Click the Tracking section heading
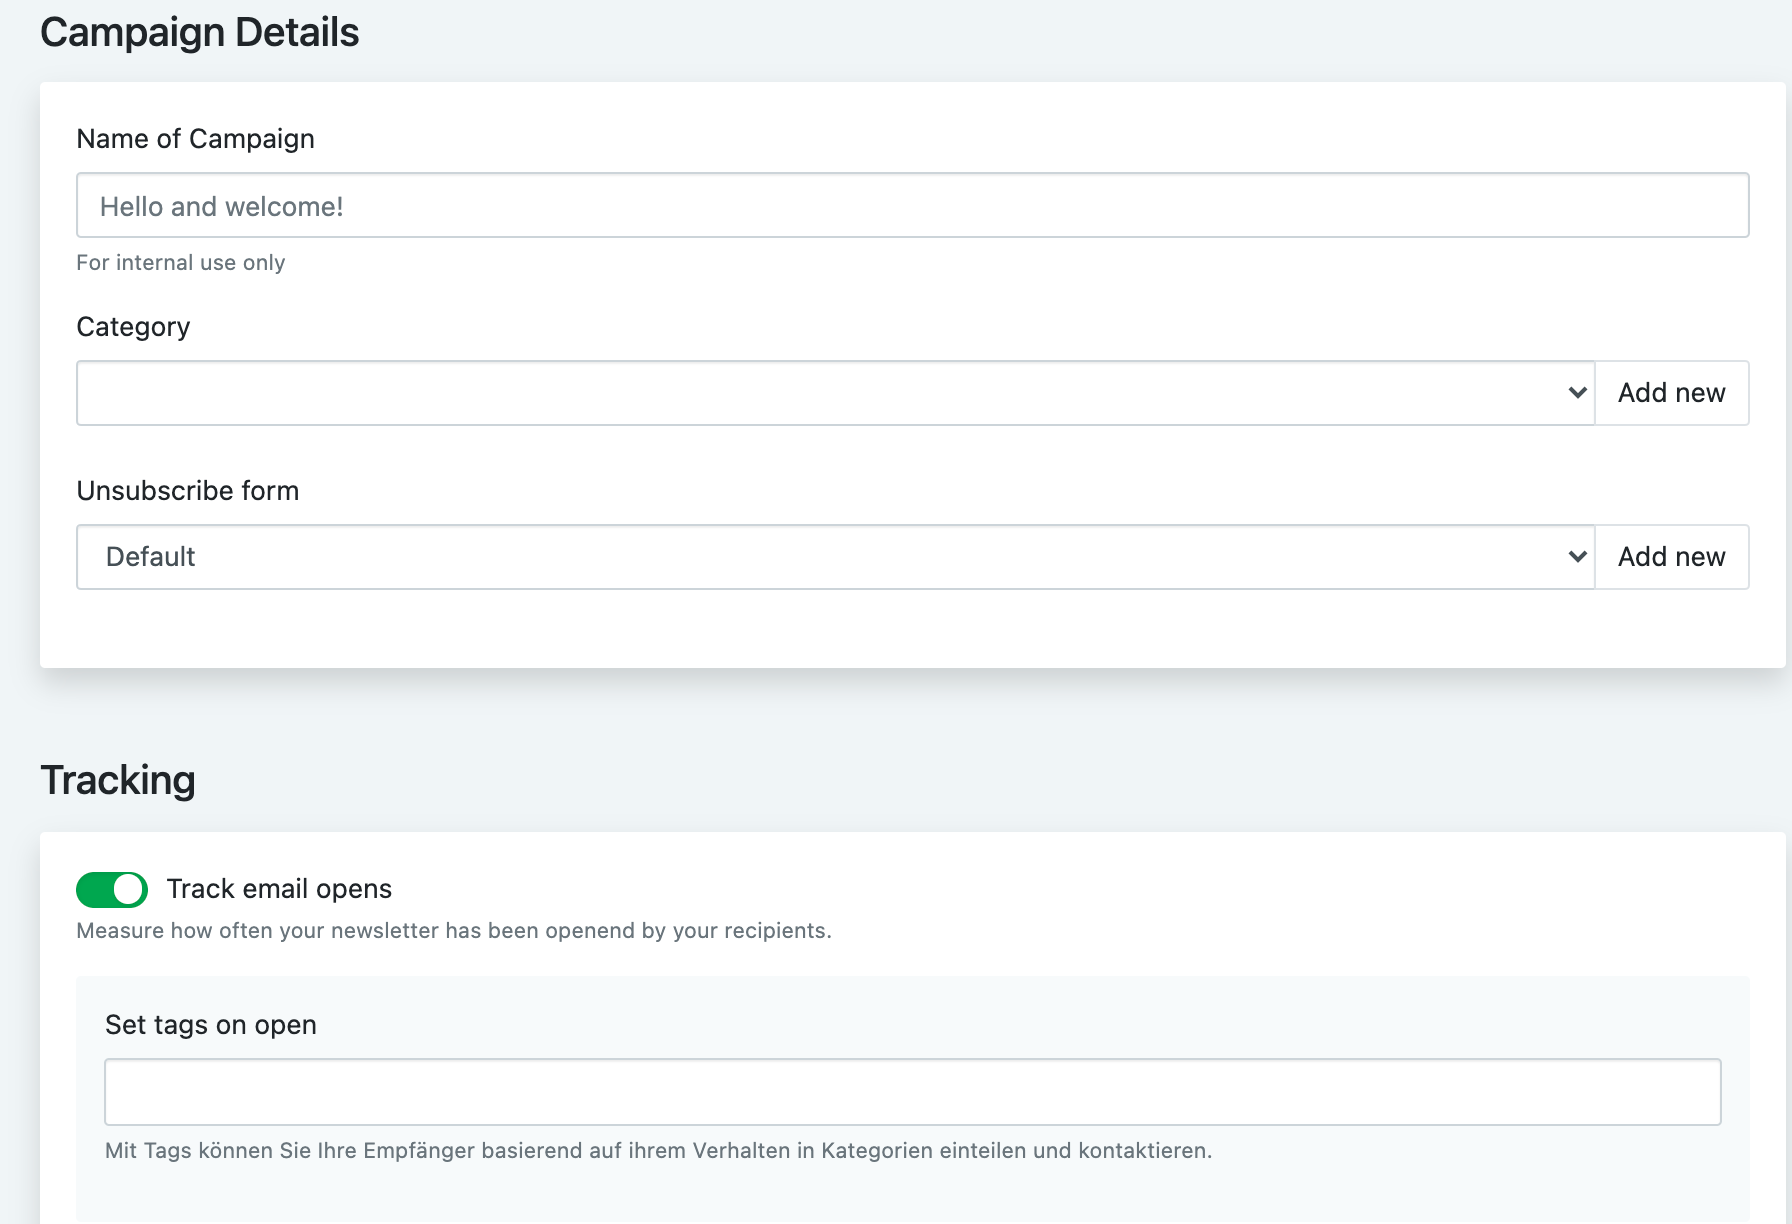Screen dimensions: 1792x1224 click(x=118, y=780)
